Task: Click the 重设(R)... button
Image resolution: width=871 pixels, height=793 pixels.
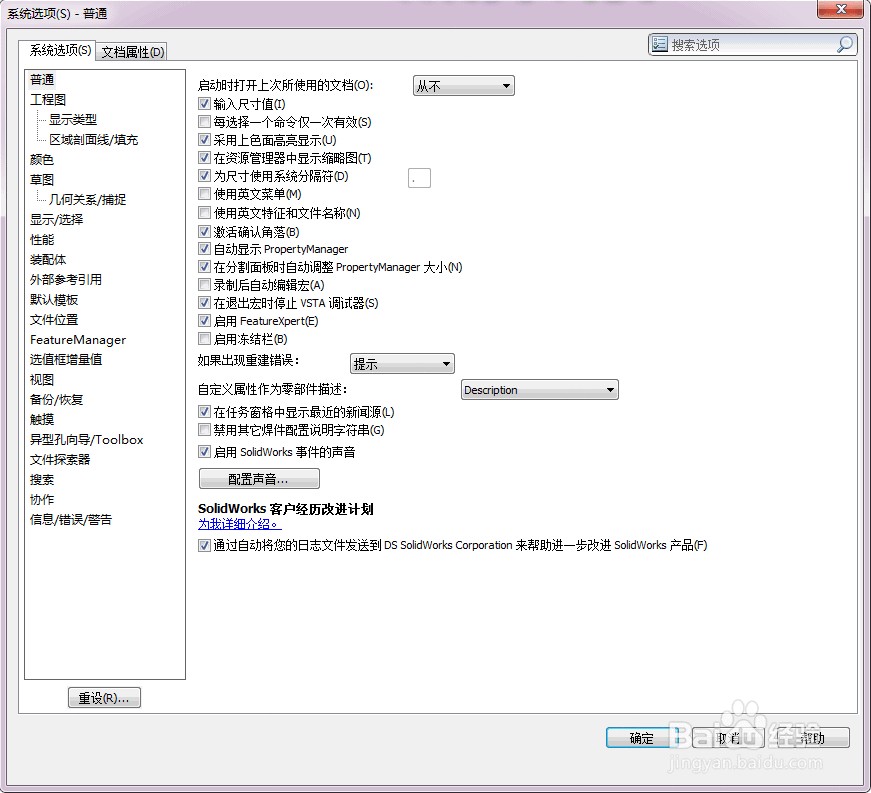Action: pos(104,698)
